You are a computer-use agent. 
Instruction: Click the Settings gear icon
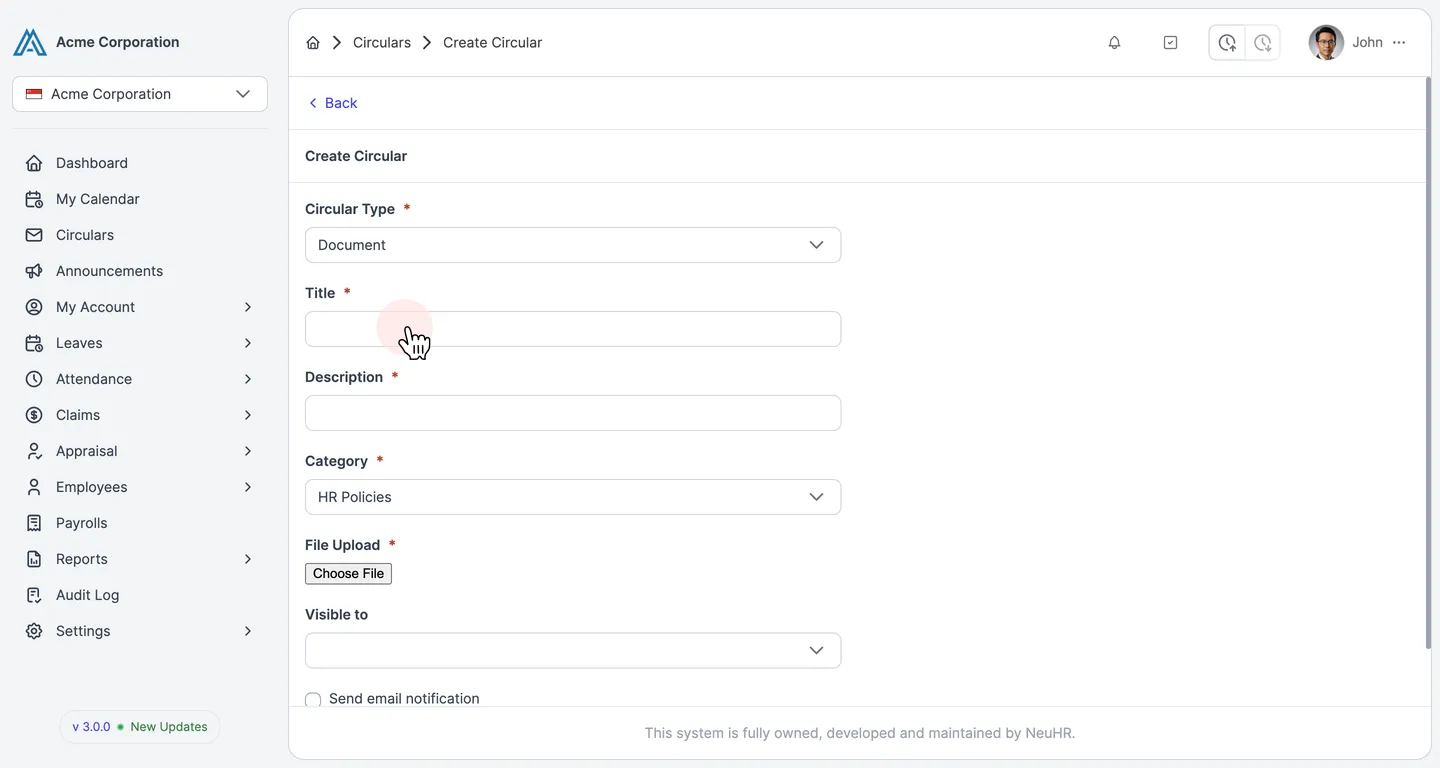coord(34,631)
